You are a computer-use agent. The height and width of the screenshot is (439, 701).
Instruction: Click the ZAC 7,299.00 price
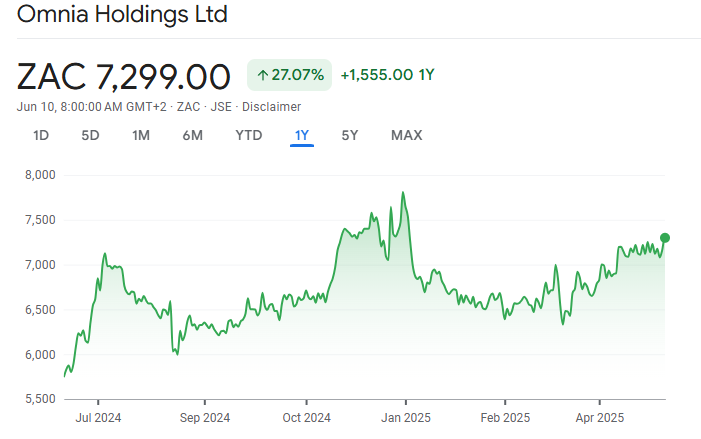click(x=123, y=77)
